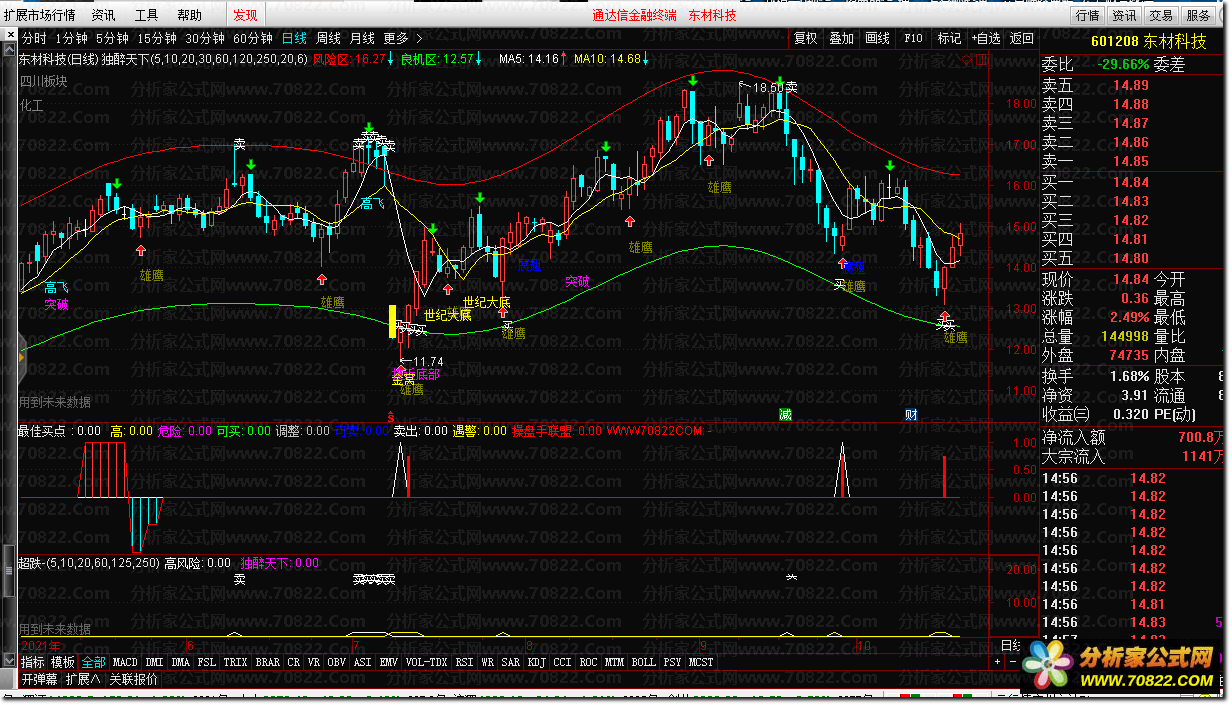The width and height of the screenshot is (1232, 705).
Task: Switch indicator to EMV
Action: click(x=388, y=662)
